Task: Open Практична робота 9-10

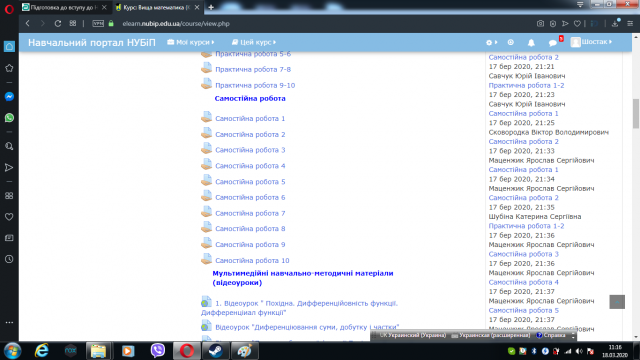Action: tap(255, 85)
